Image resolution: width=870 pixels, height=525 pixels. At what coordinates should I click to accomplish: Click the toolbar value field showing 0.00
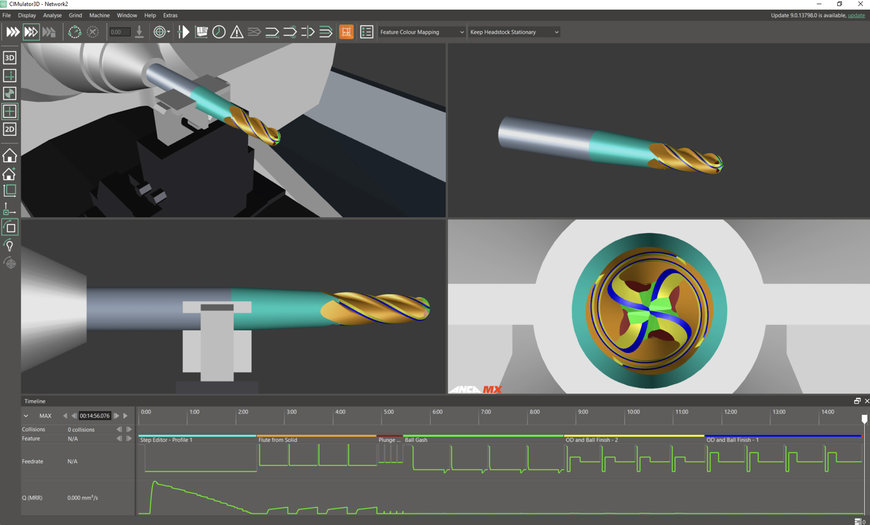(x=119, y=32)
